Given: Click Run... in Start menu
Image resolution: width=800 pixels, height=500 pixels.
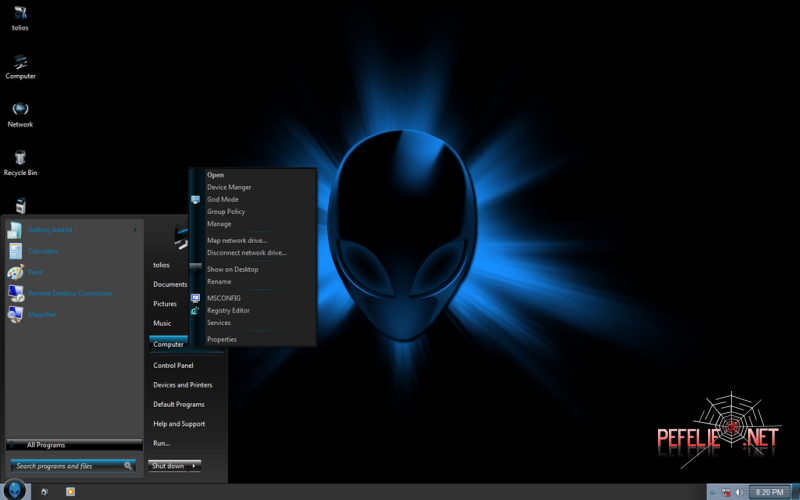Looking at the screenshot, I should (162, 443).
